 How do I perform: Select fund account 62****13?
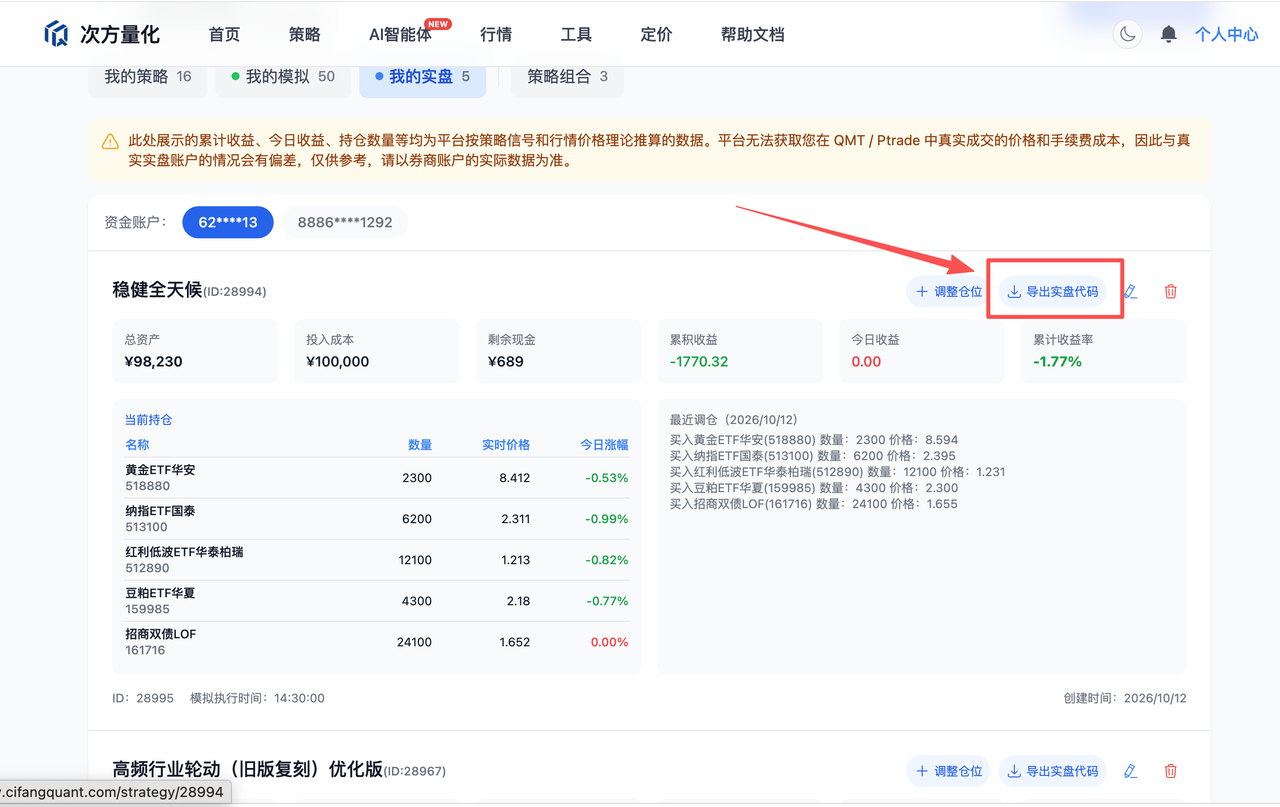pos(228,222)
